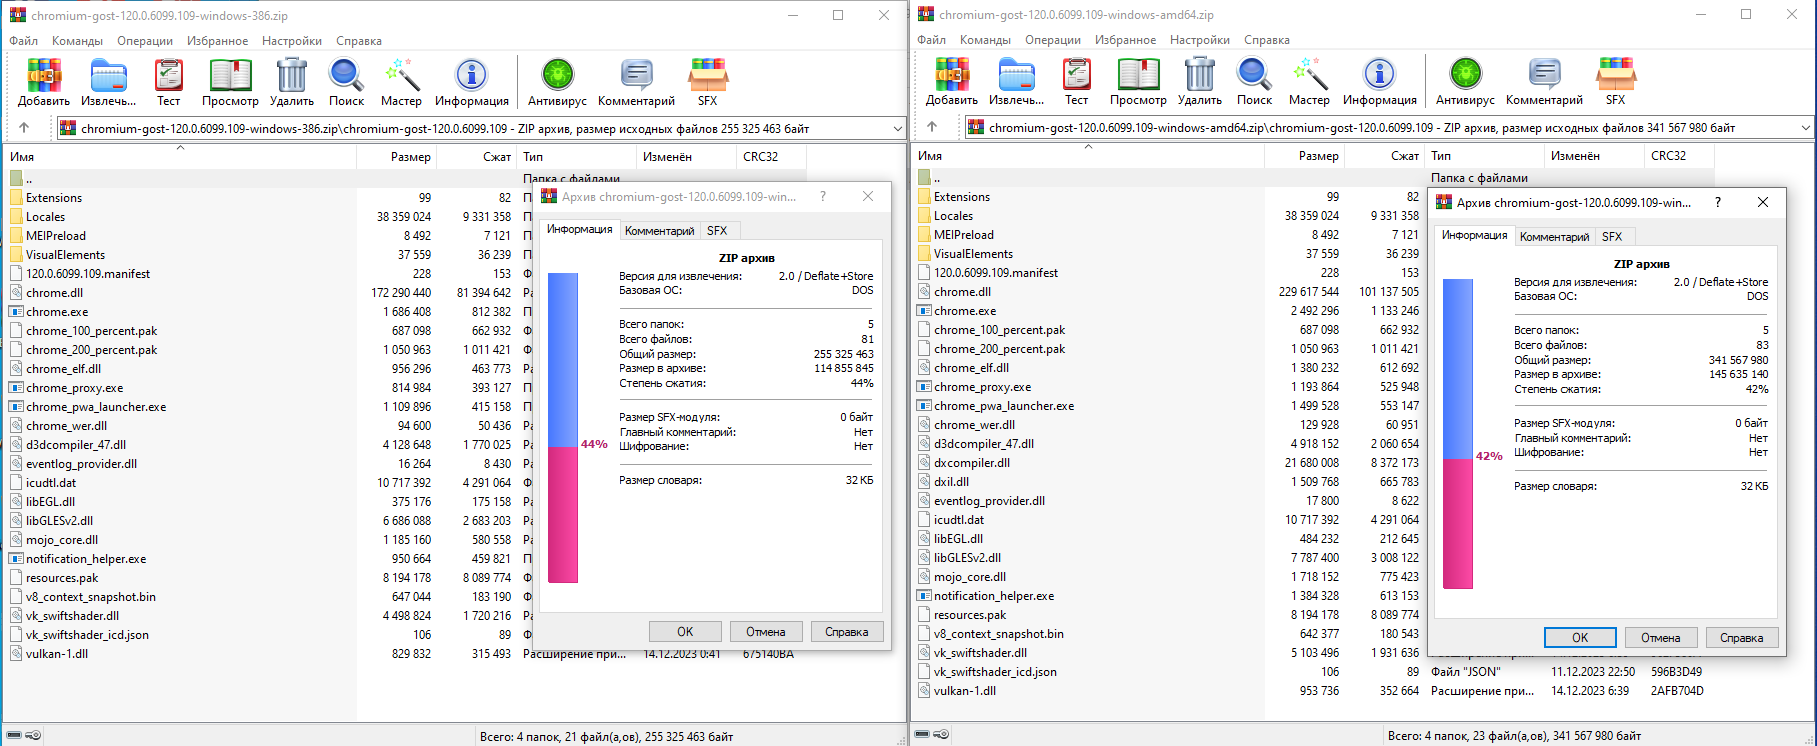Click Удалить trash icon in right amd64 window

coord(1199,81)
